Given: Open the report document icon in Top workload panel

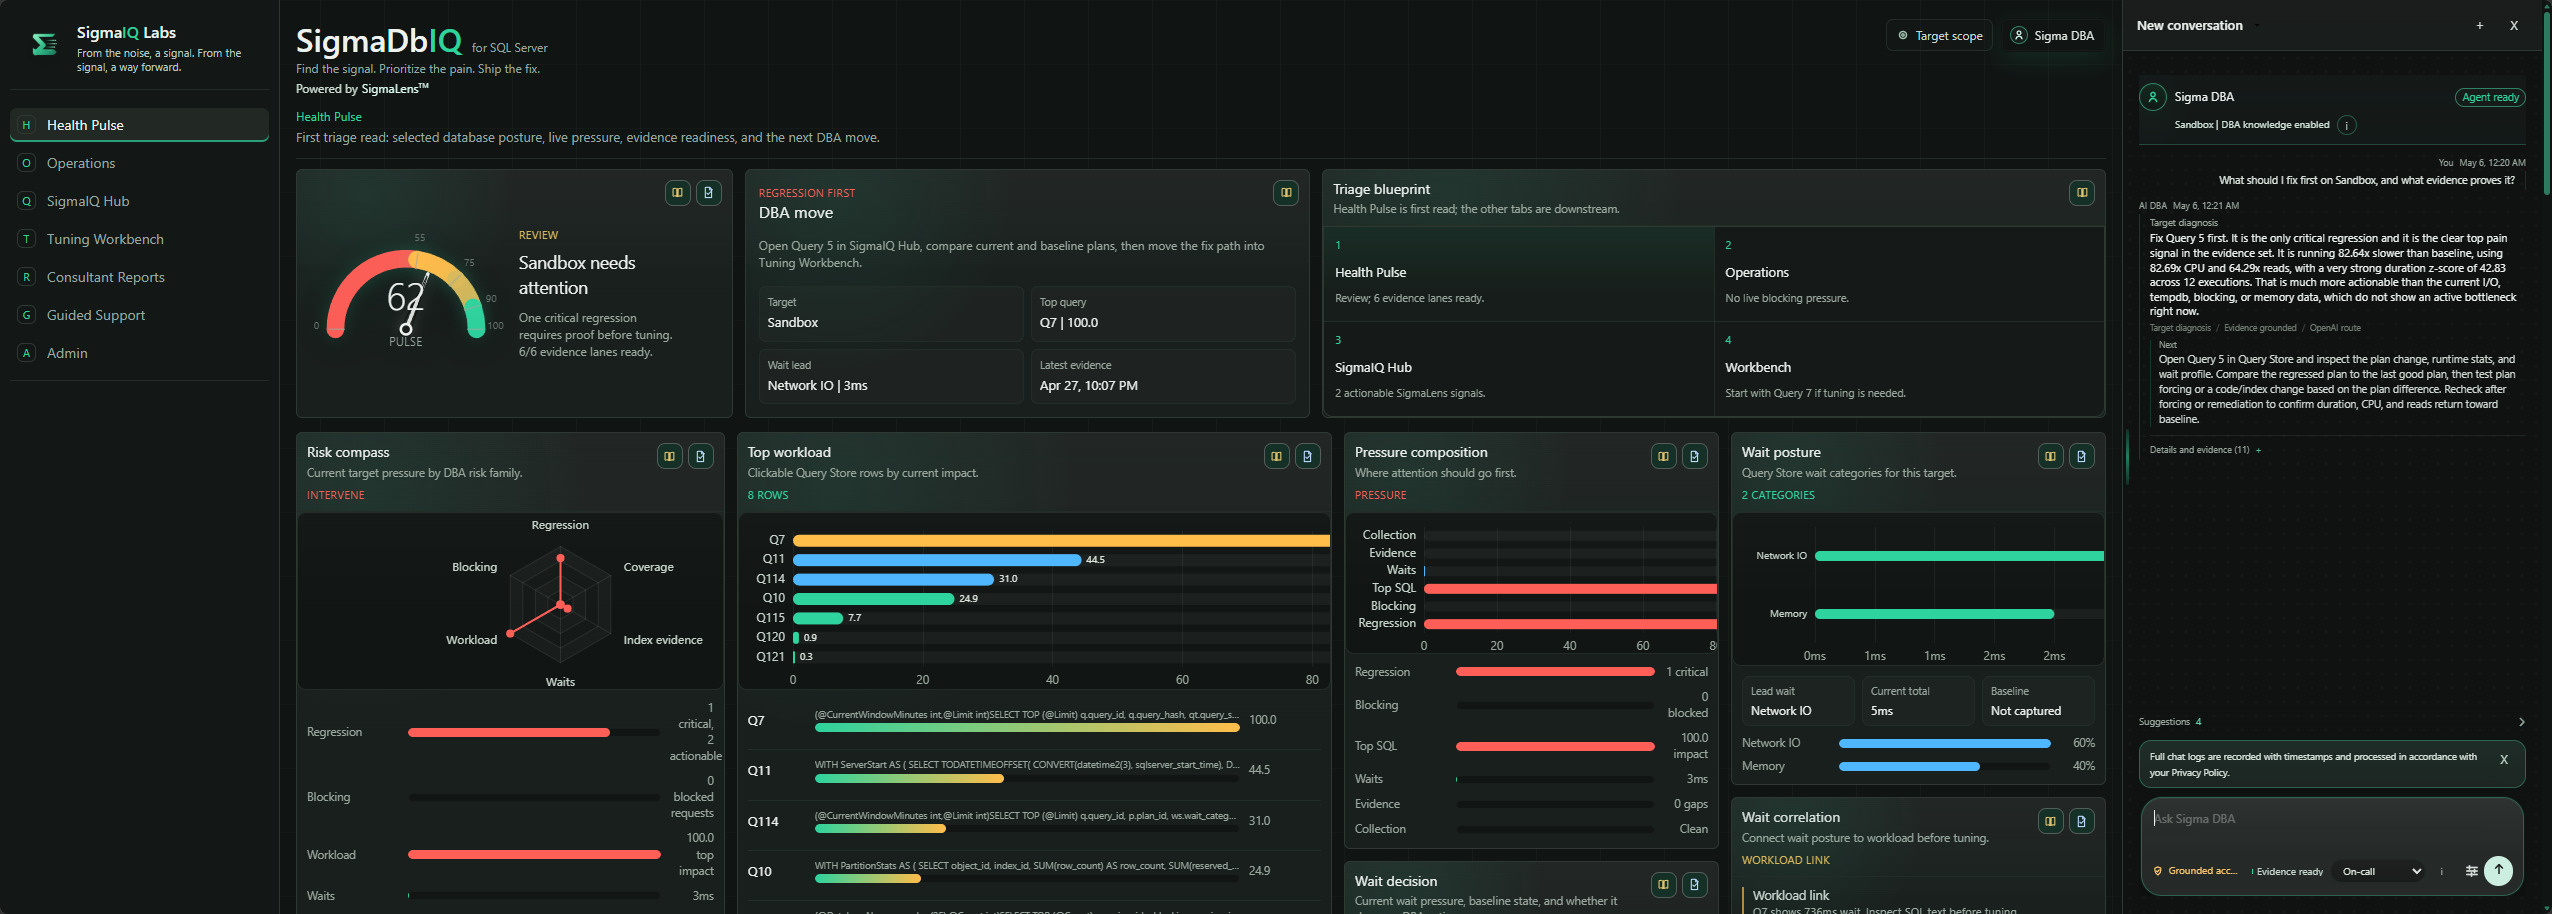Looking at the screenshot, I should point(1308,457).
